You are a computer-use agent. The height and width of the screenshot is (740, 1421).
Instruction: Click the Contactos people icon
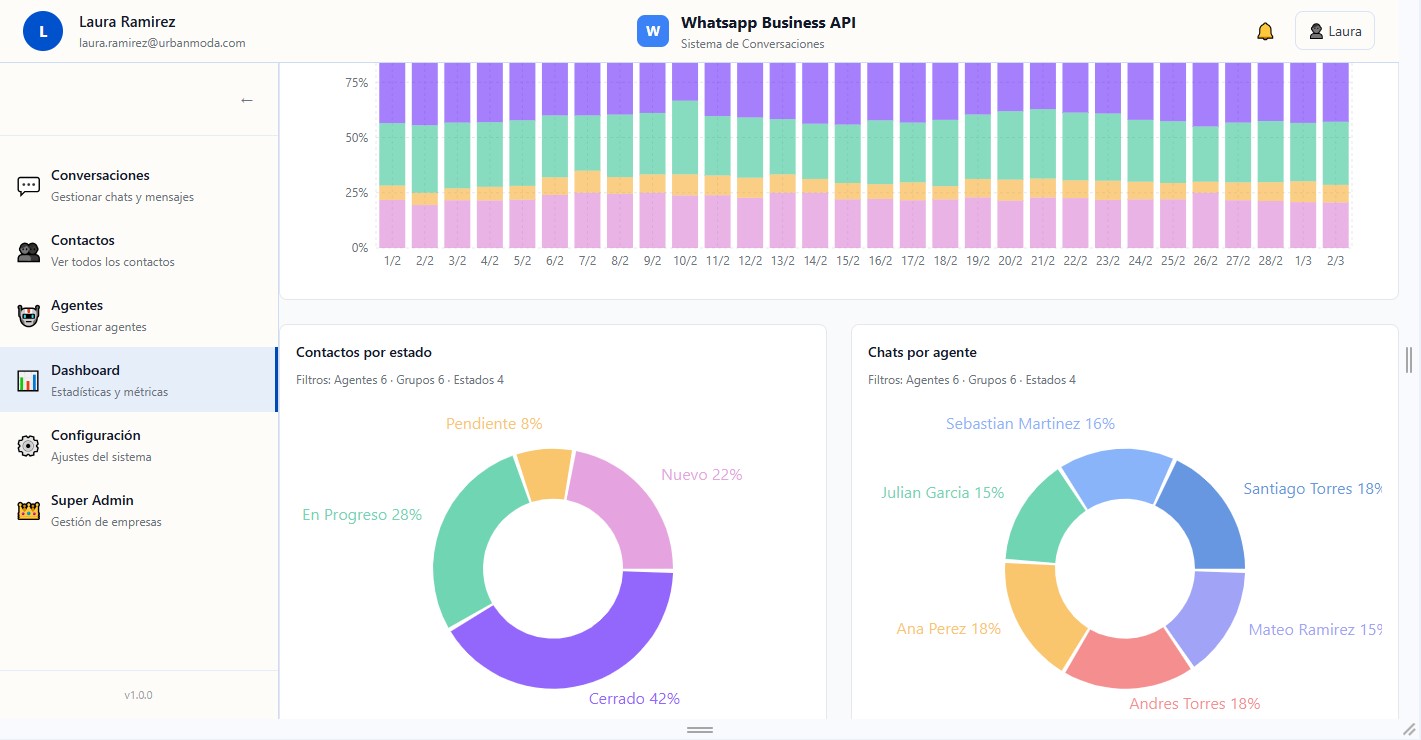point(28,251)
